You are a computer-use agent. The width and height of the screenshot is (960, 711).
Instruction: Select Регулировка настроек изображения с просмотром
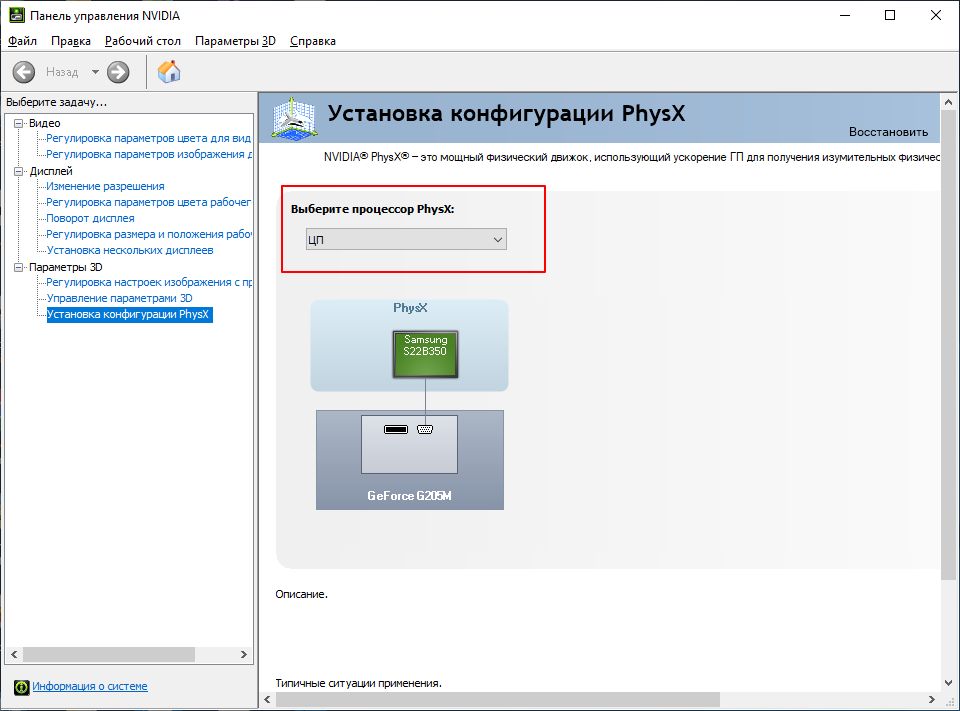pyautogui.click(x=149, y=282)
